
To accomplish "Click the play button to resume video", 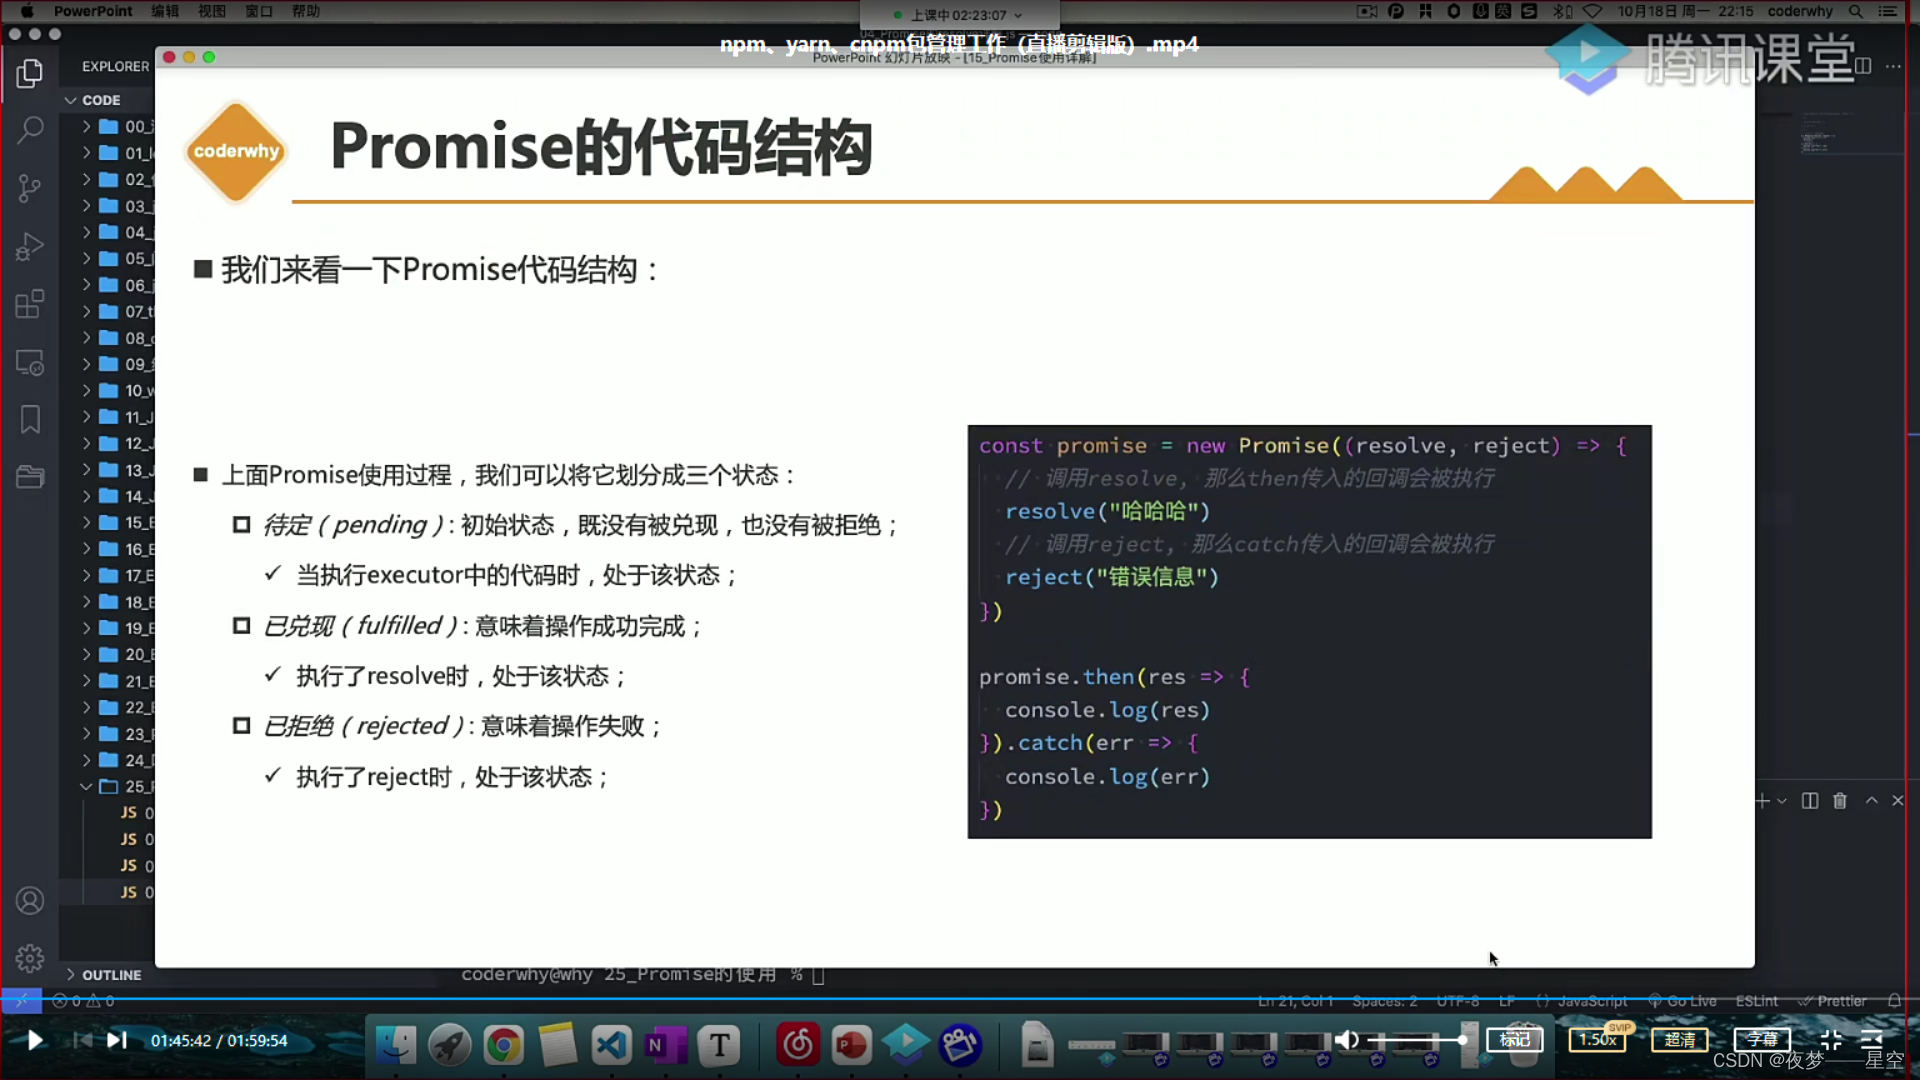I will 34,1040.
